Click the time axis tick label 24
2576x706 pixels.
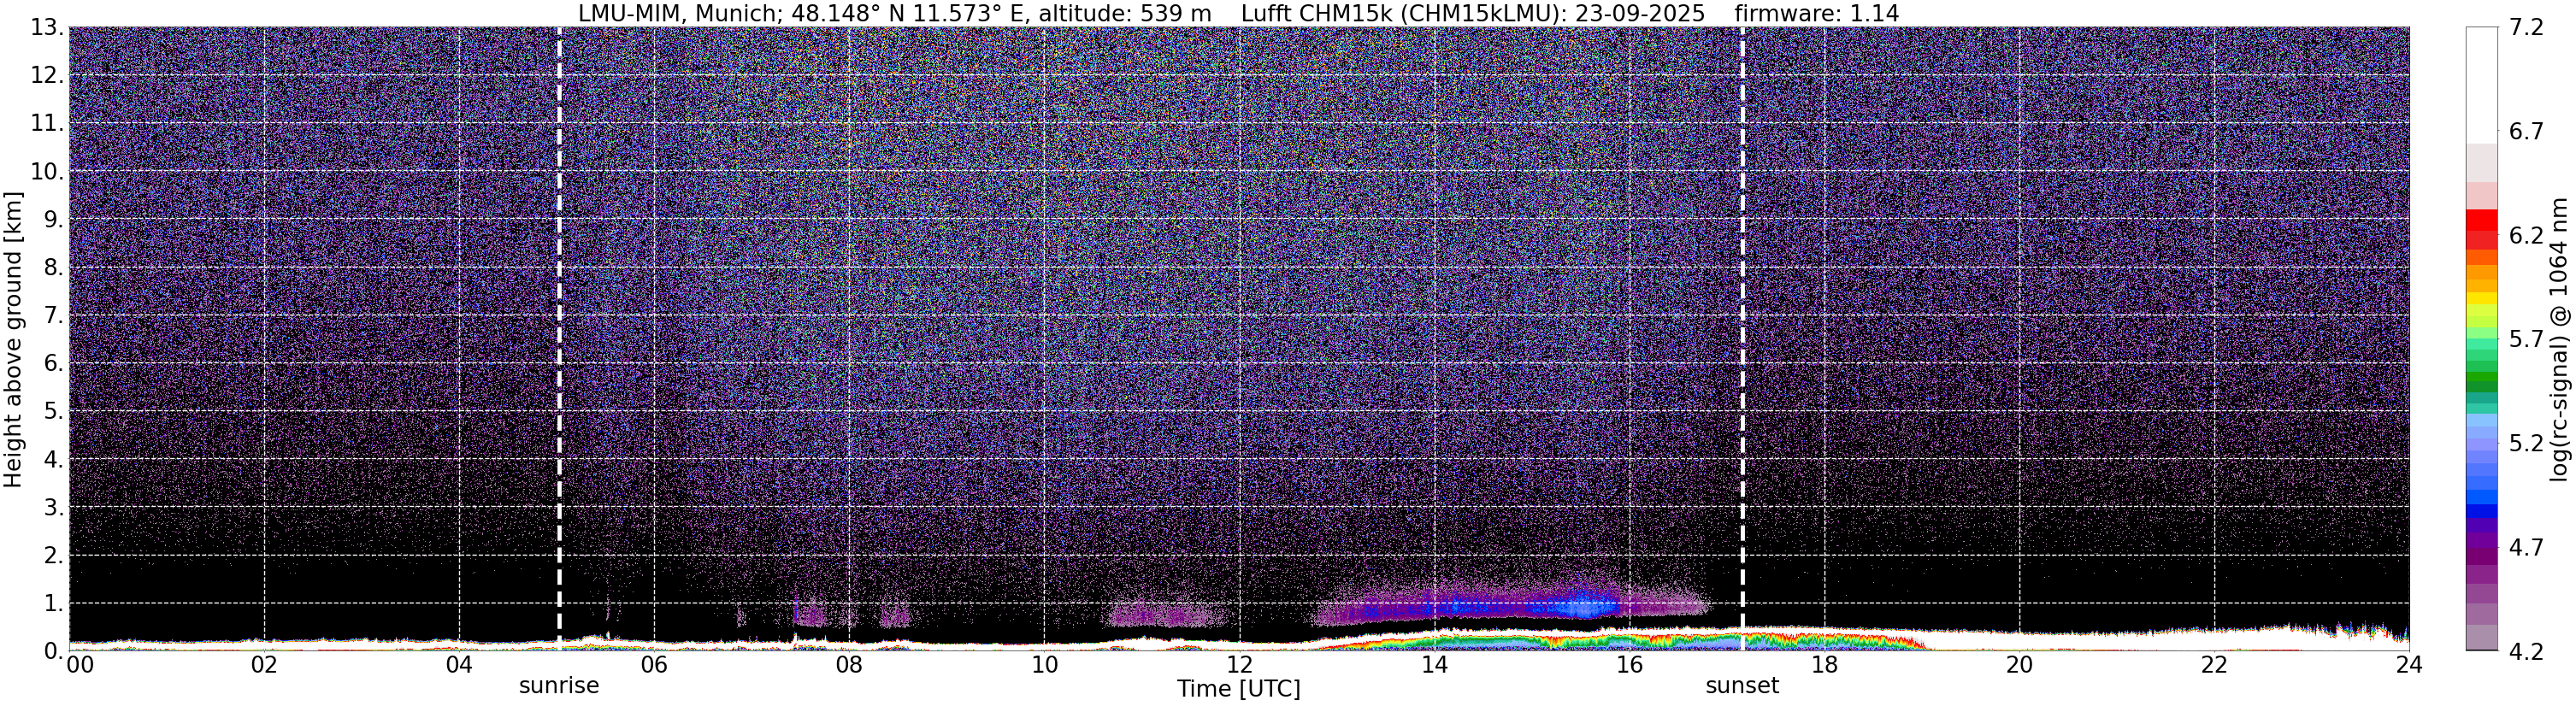[2409, 666]
